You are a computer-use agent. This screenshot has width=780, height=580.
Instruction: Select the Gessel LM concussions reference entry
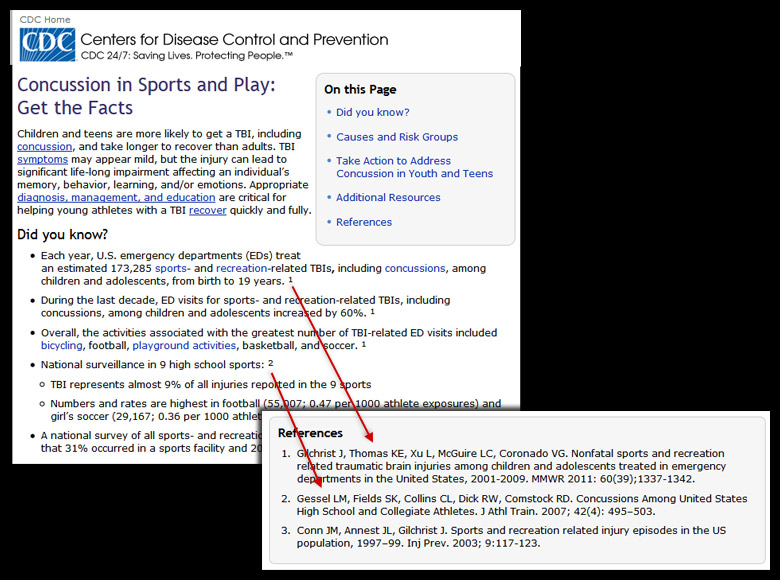[x=520, y=505]
